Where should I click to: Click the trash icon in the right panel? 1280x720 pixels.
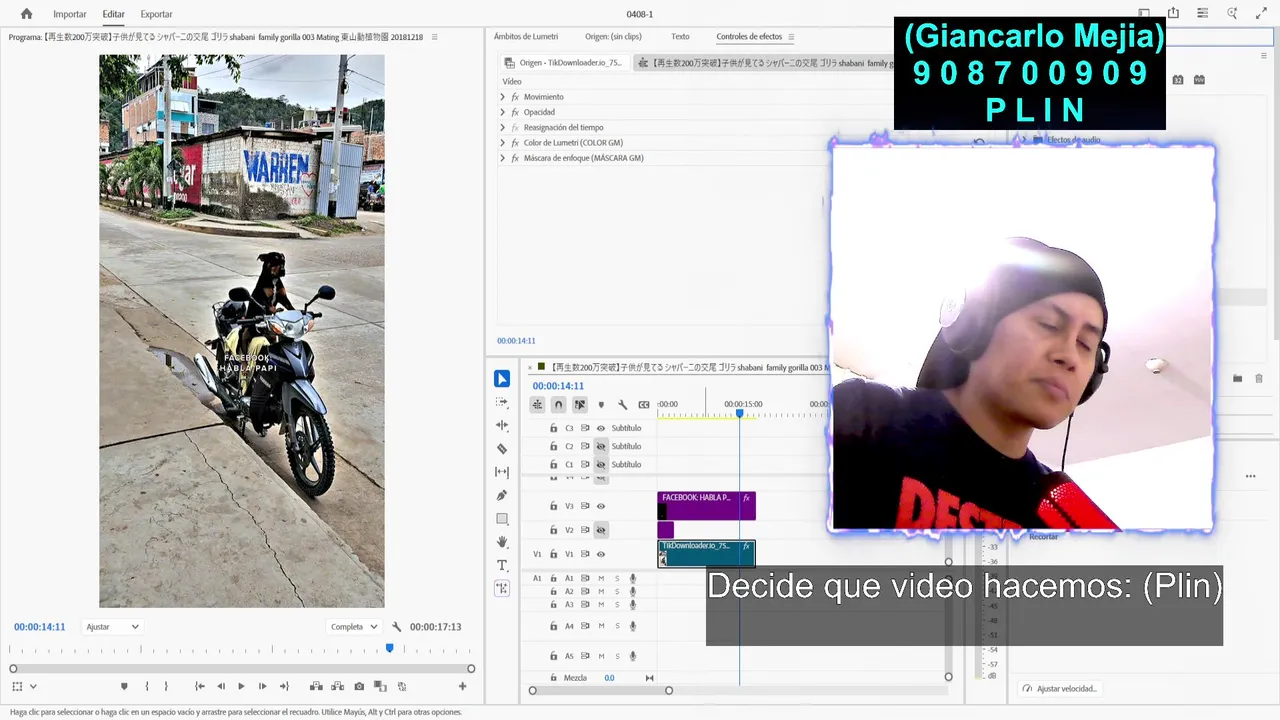1259,378
